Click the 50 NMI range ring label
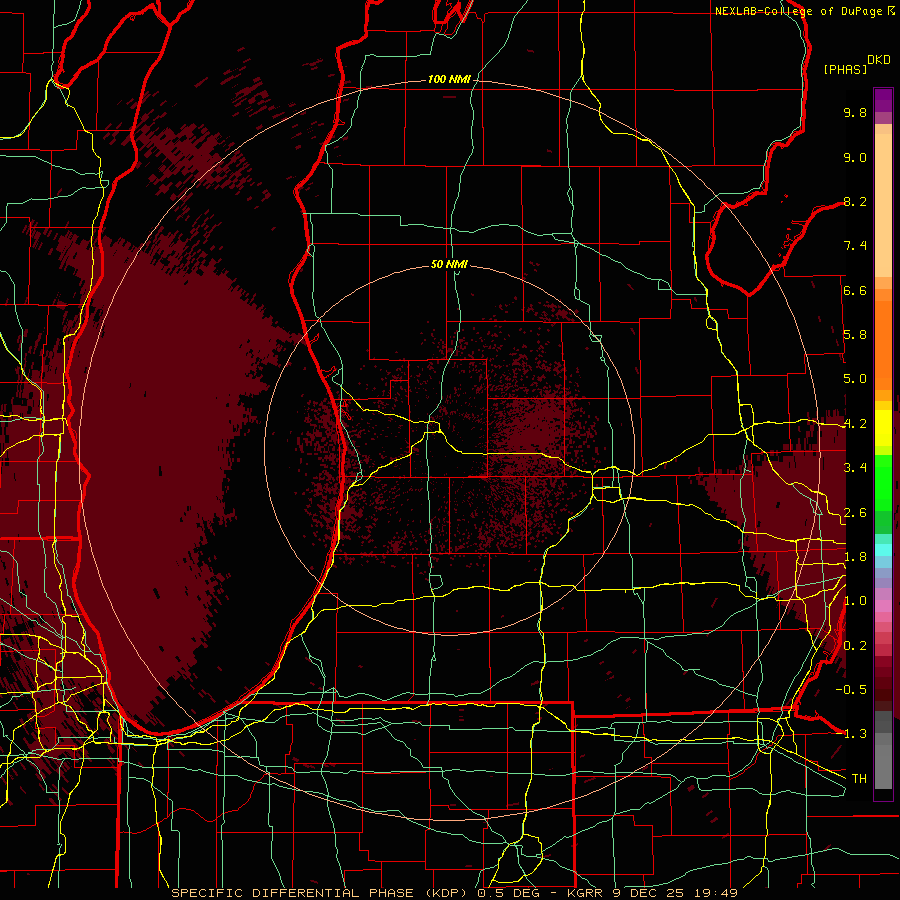The image size is (900, 900). (x=449, y=264)
